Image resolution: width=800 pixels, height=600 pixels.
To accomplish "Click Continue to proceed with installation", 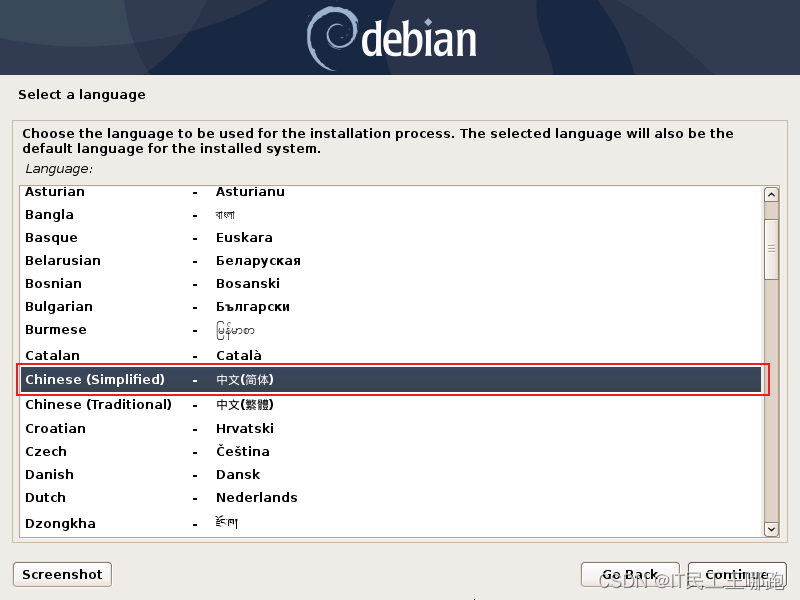I will pos(736,575).
